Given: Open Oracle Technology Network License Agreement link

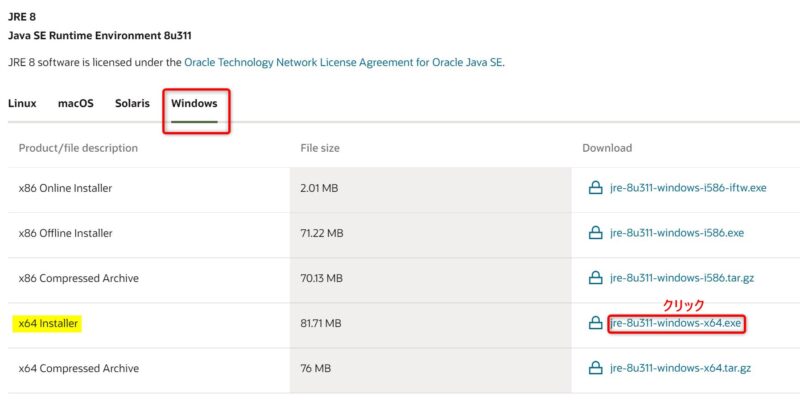Looking at the screenshot, I should pos(343,62).
